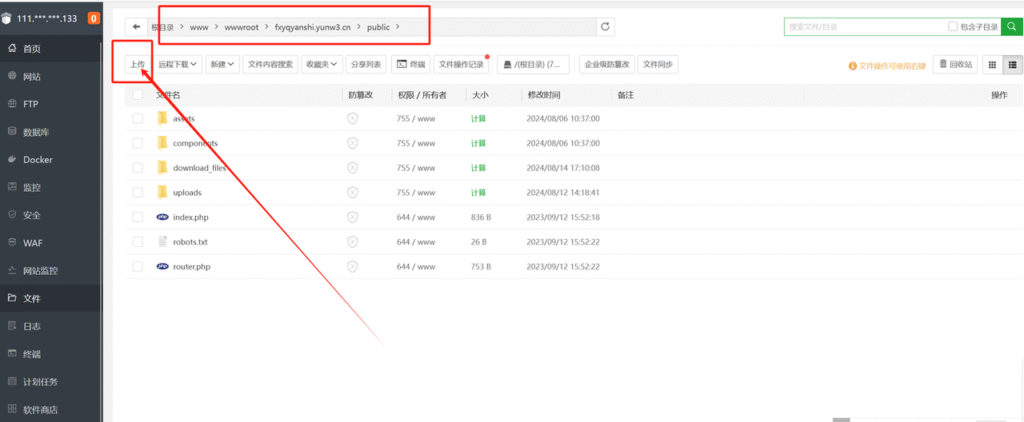The image size is (1024, 422).
Task: Check the uploads row checkbox
Action: coord(137,193)
